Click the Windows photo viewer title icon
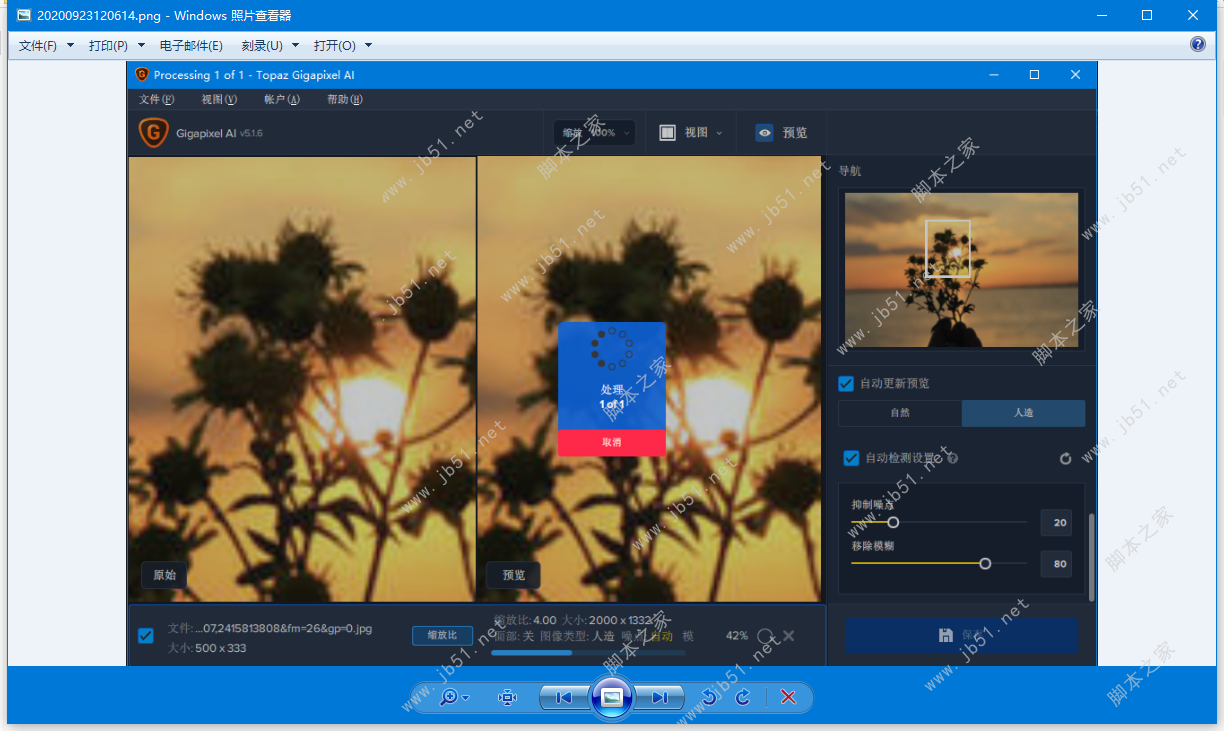1224x731 pixels. click(24, 15)
